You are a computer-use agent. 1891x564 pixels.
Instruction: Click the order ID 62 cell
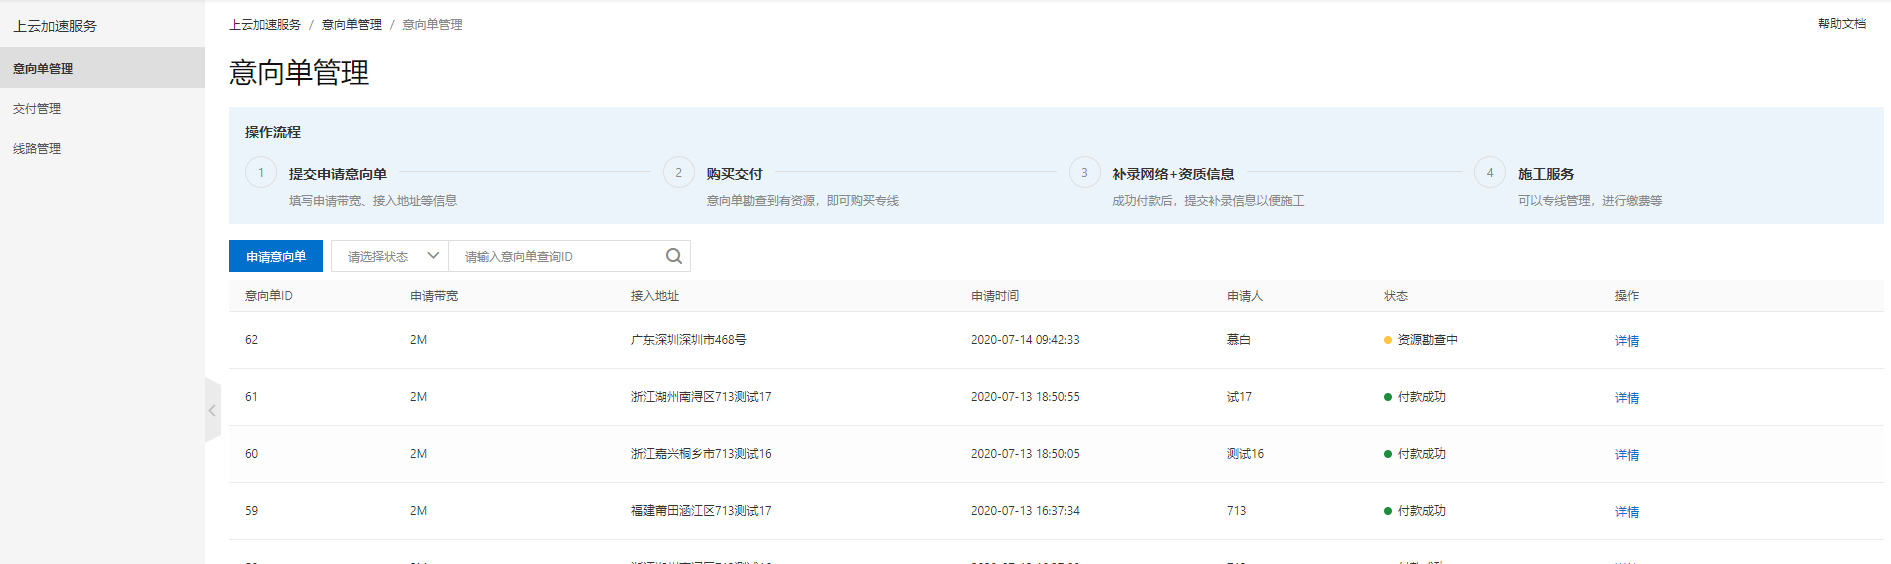(x=251, y=340)
